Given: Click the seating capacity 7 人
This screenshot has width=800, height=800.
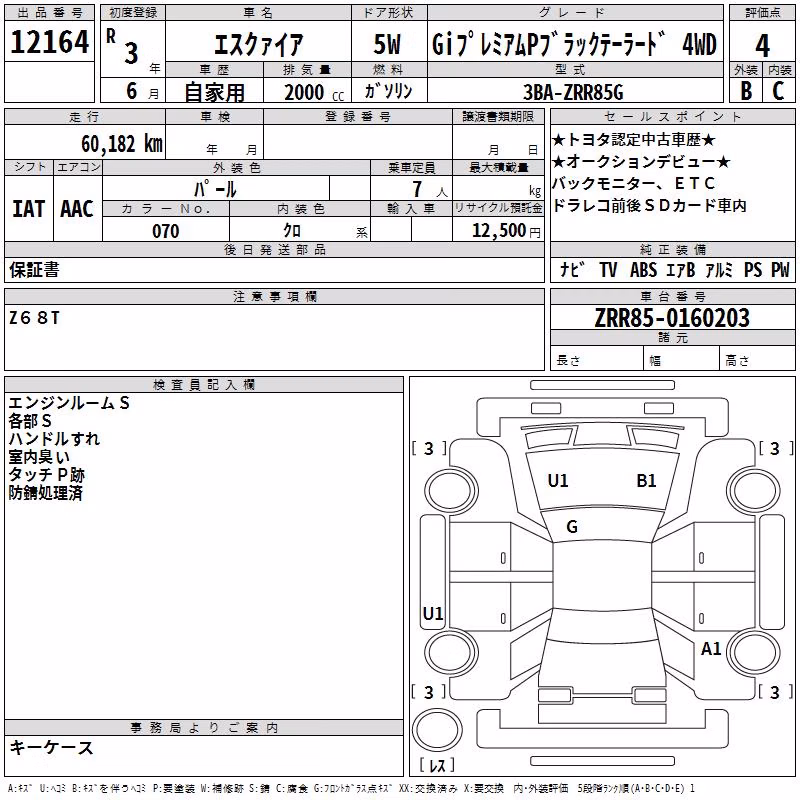Looking at the screenshot, I should (x=430, y=189).
